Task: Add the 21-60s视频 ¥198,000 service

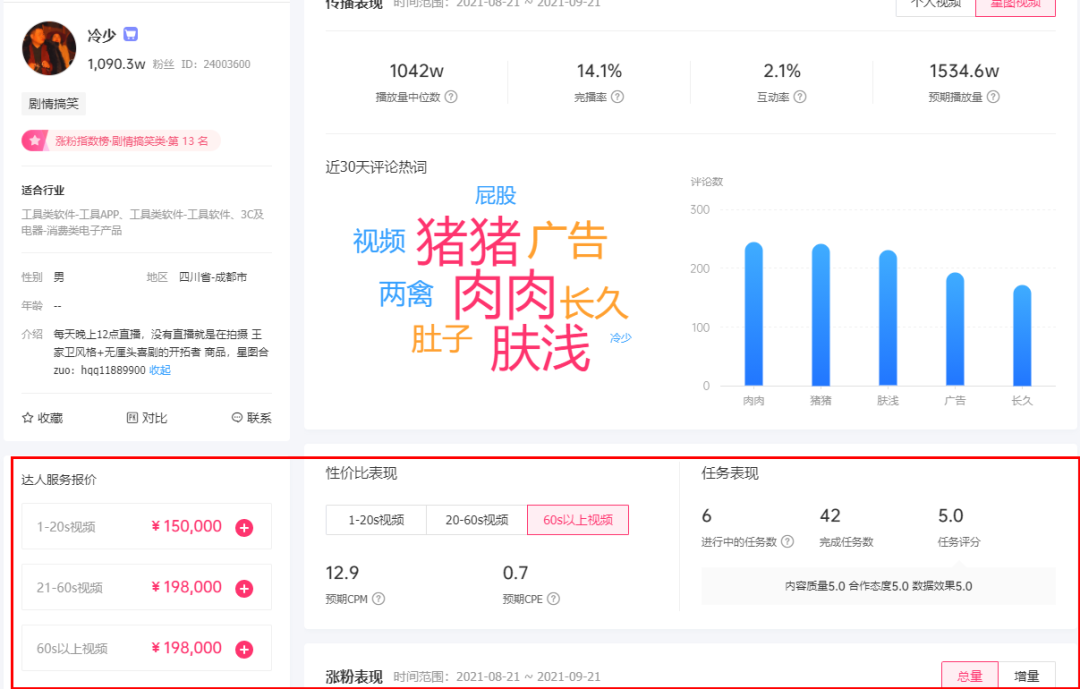Action: point(244,588)
